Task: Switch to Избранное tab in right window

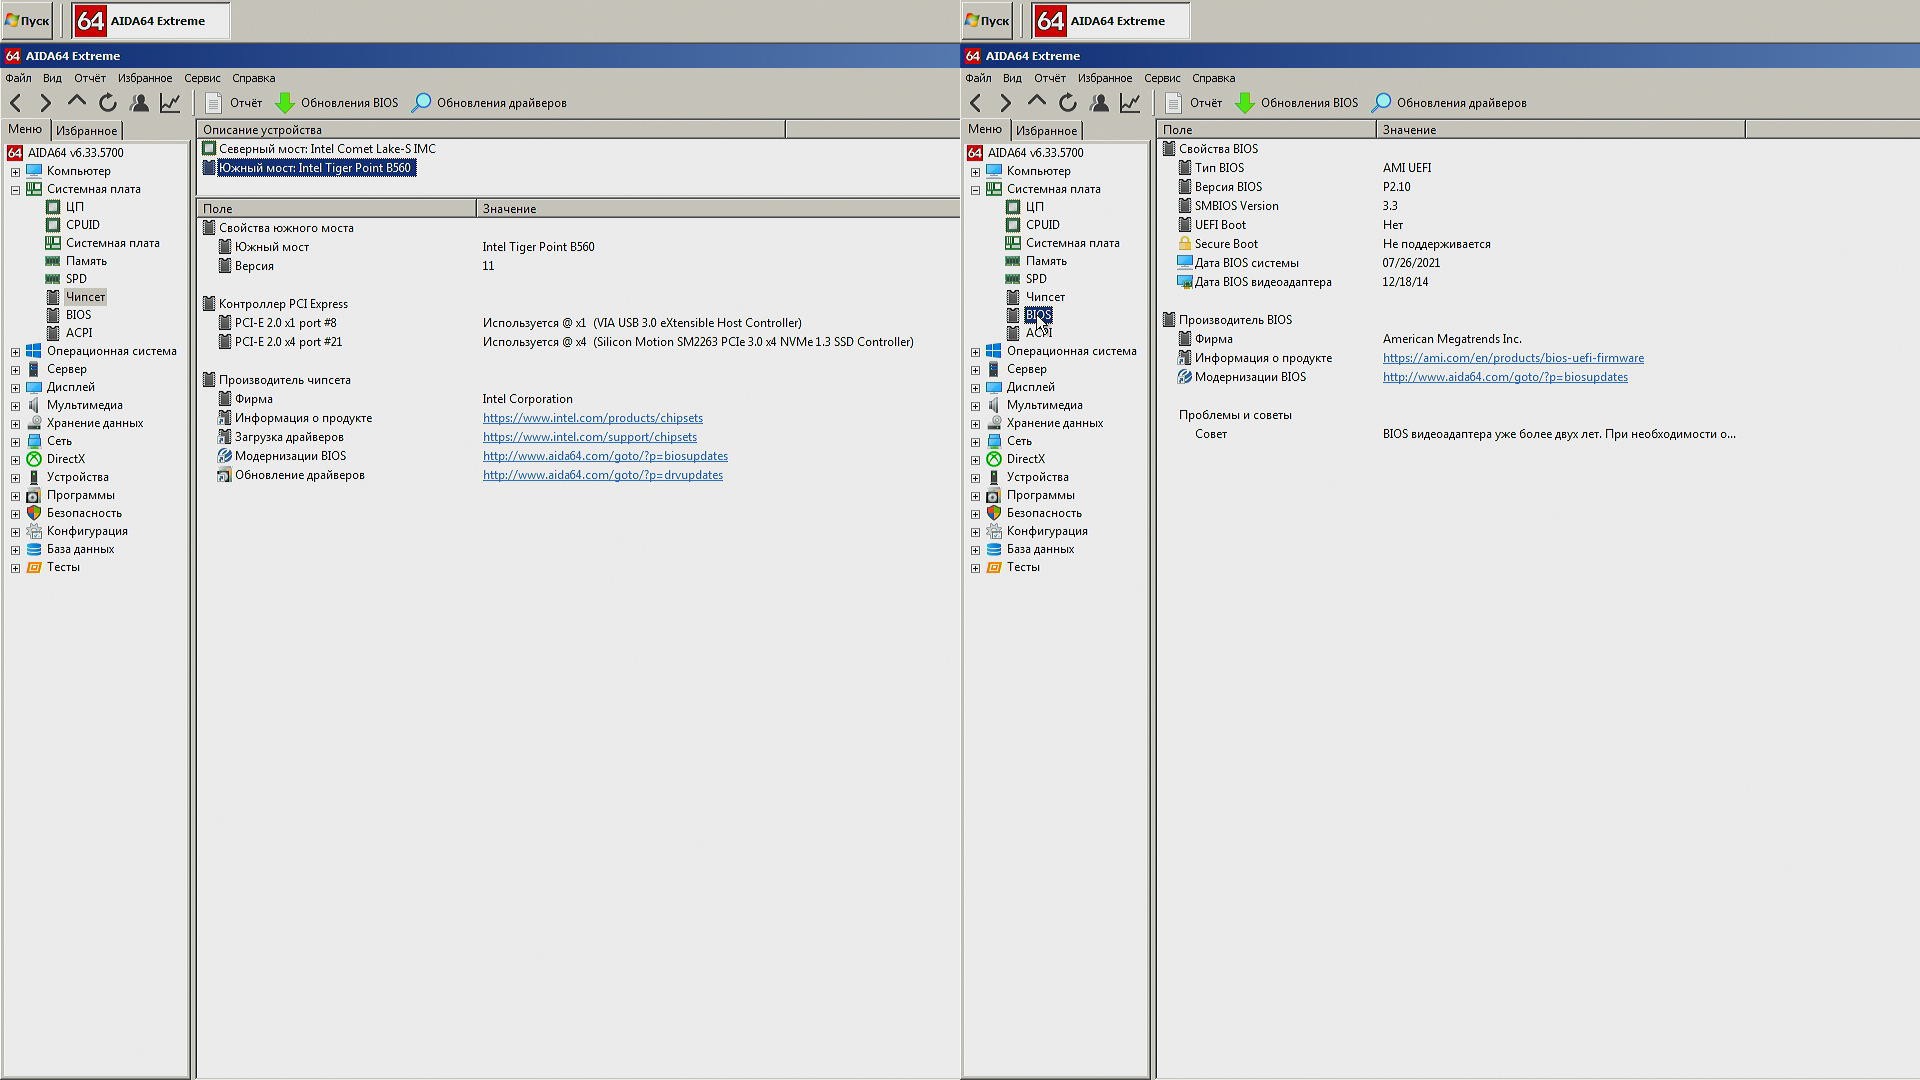Action: (1046, 131)
